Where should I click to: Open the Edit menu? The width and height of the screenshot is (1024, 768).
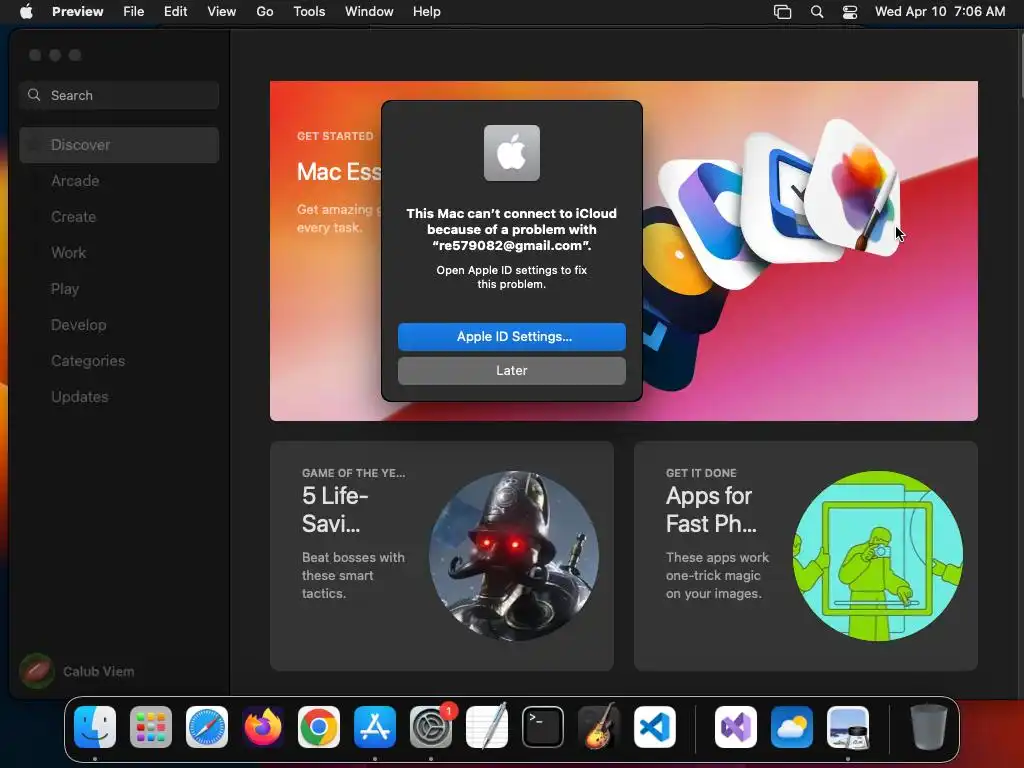176,11
